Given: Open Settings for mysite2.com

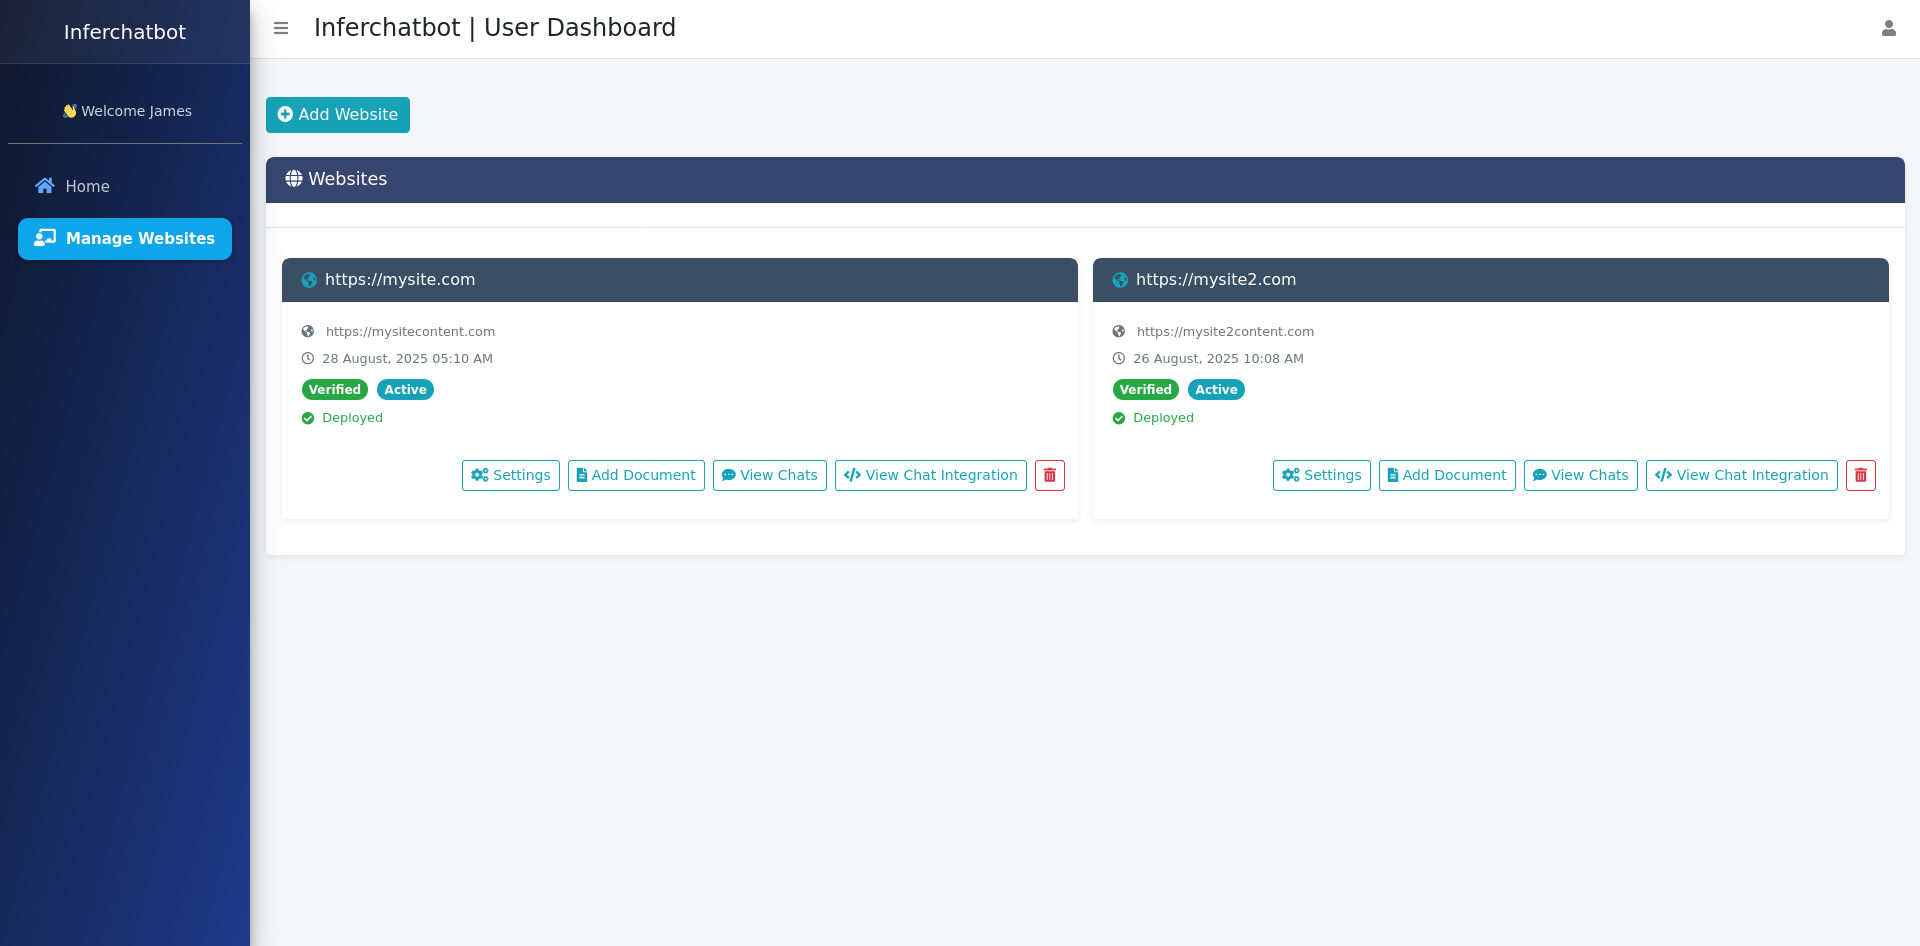Looking at the screenshot, I should (x=1321, y=475).
